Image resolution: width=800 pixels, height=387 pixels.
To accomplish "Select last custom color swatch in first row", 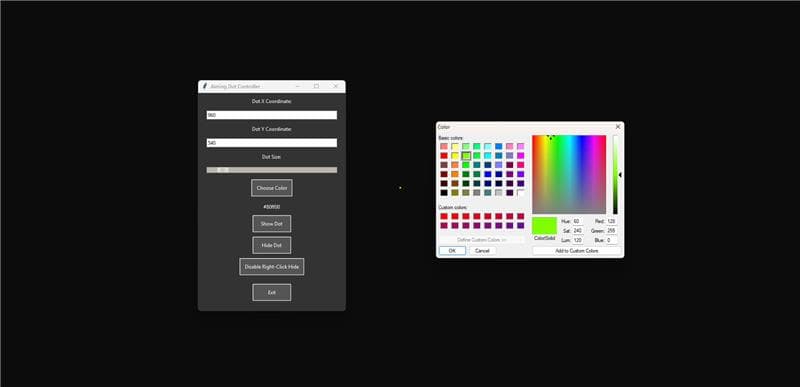I will tap(520, 216).
